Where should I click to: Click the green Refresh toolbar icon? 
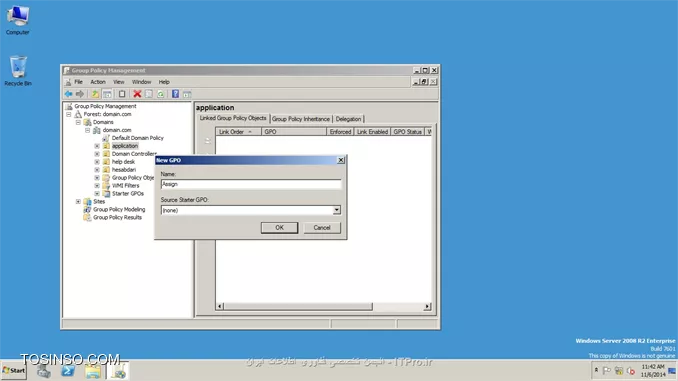(160, 94)
